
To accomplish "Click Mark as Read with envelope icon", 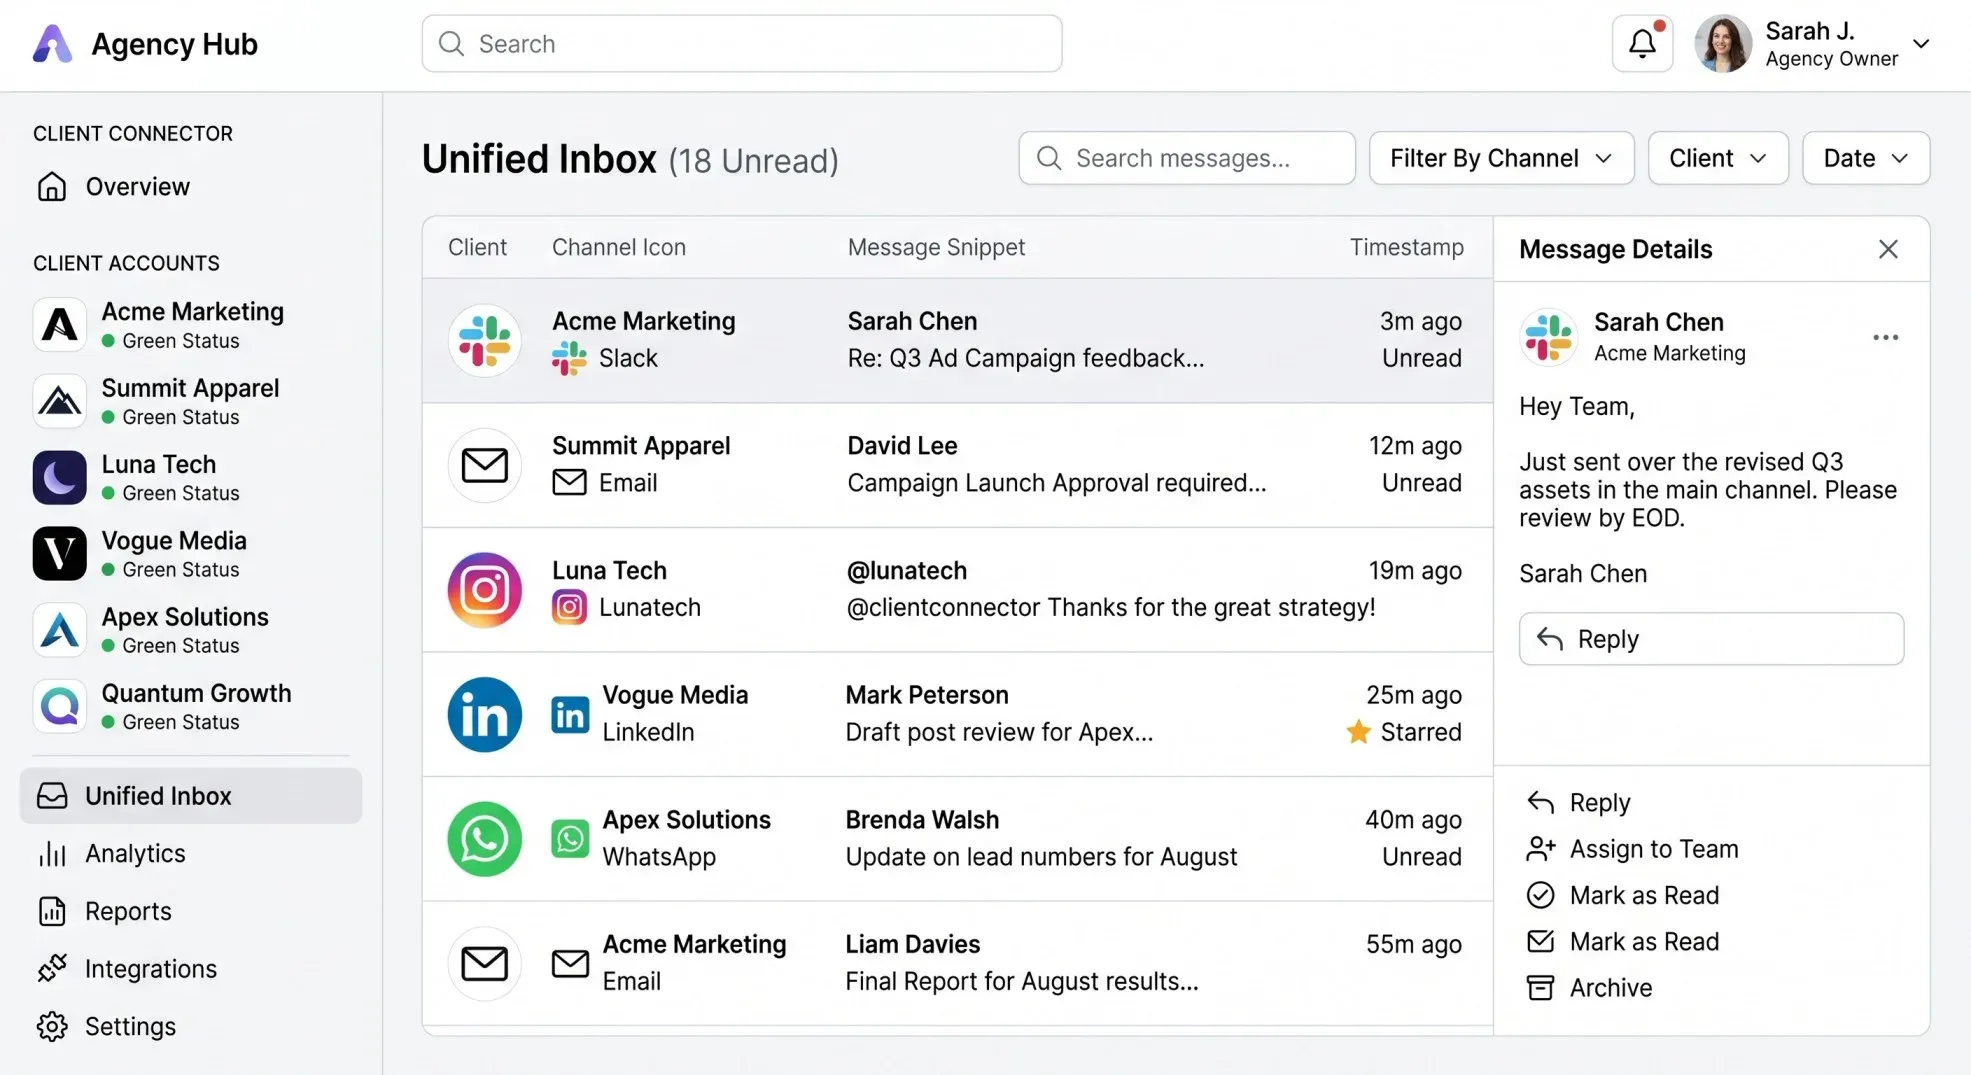I will [x=1623, y=942].
